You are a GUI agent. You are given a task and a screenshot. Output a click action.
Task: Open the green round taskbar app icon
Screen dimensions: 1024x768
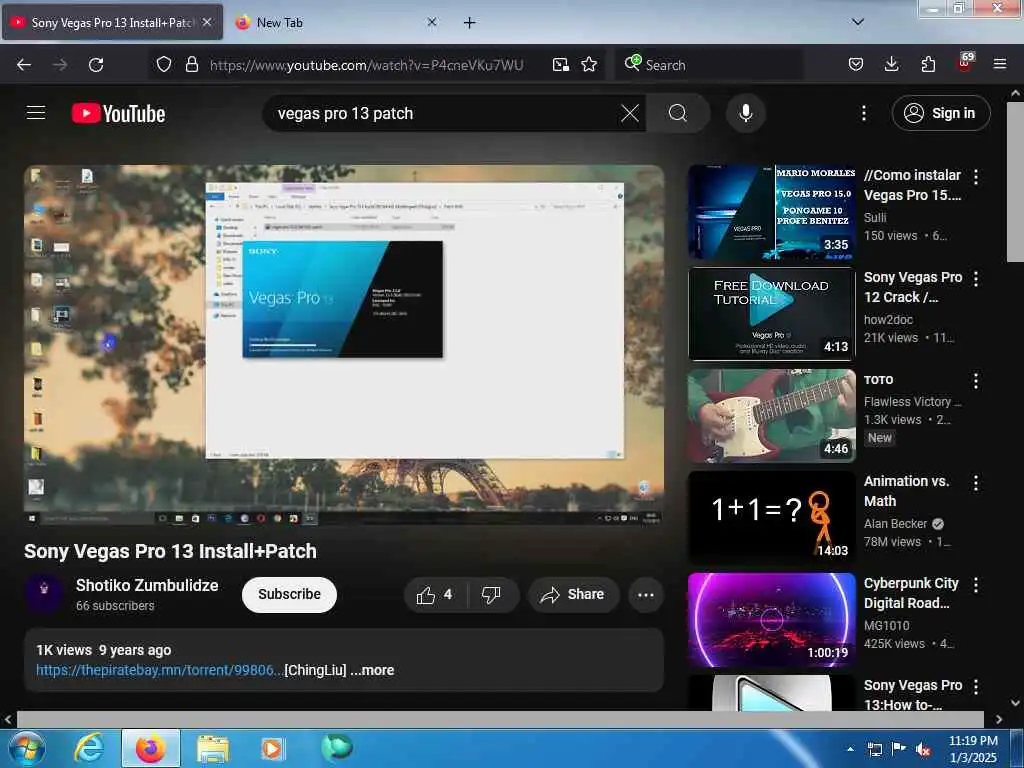337,748
